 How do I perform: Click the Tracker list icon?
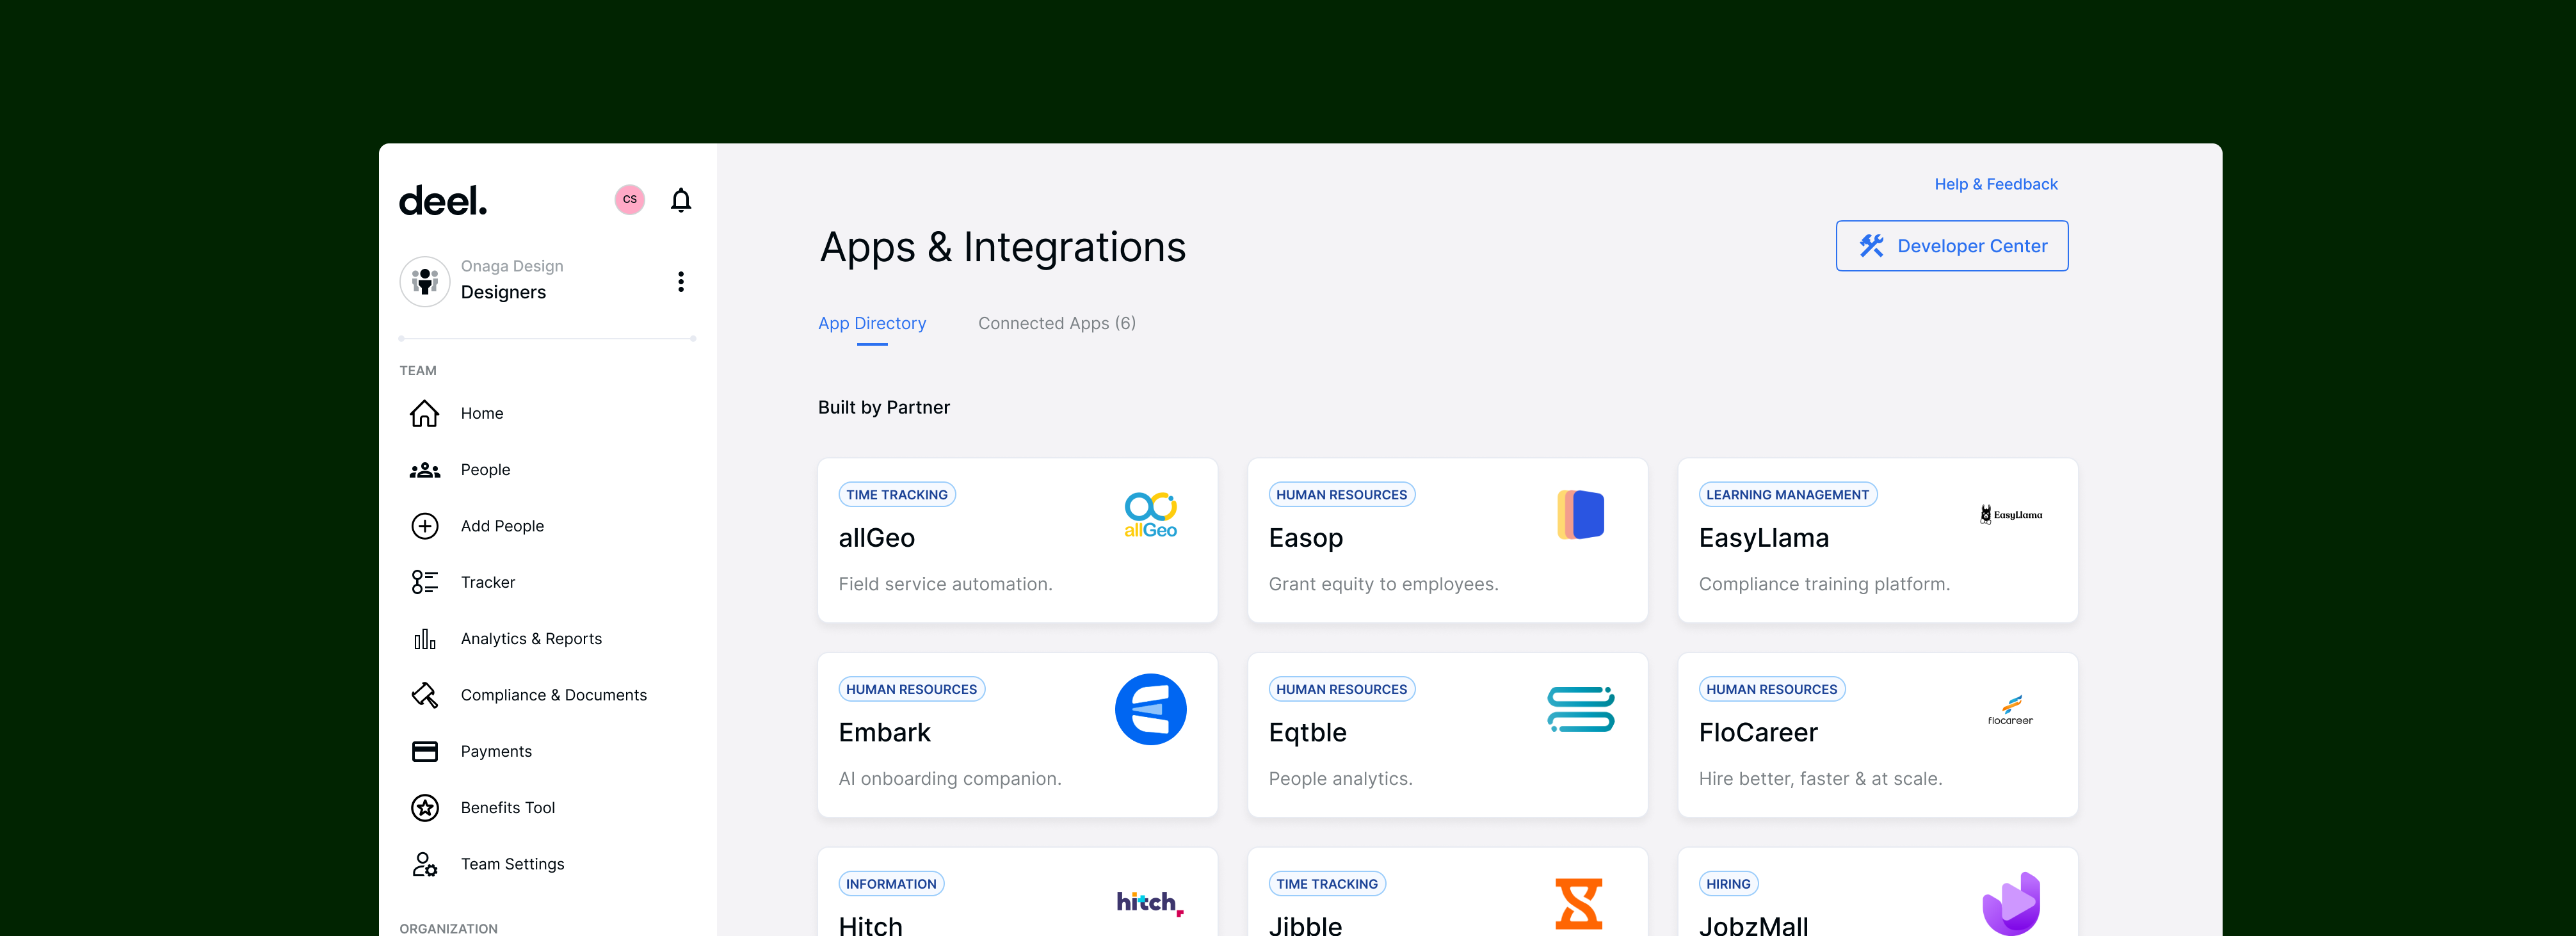pos(425,582)
